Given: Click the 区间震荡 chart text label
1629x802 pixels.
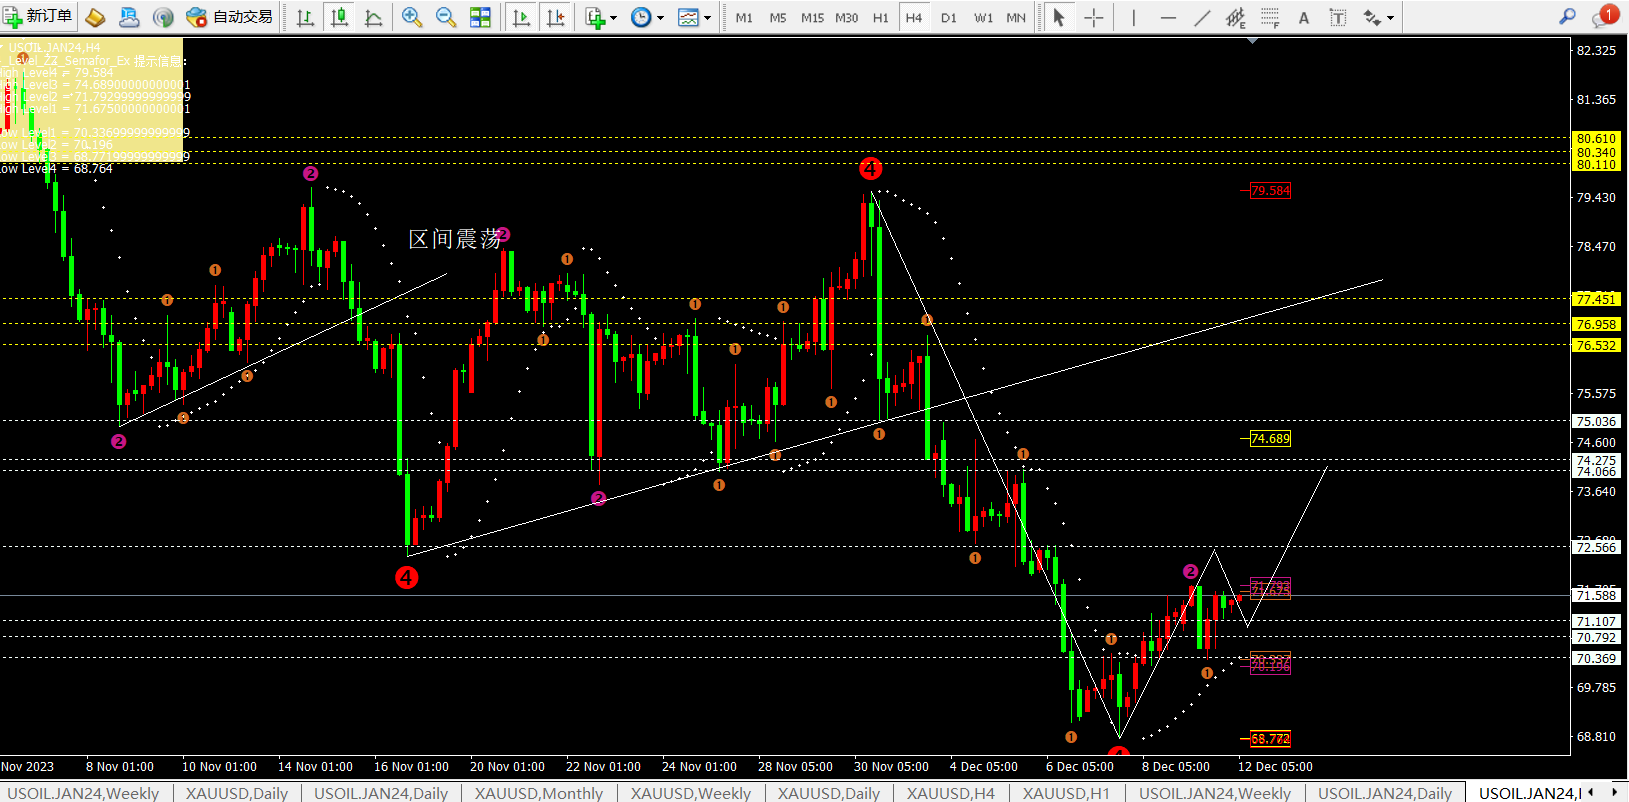Looking at the screenshot, I should [x=455, y=239].
